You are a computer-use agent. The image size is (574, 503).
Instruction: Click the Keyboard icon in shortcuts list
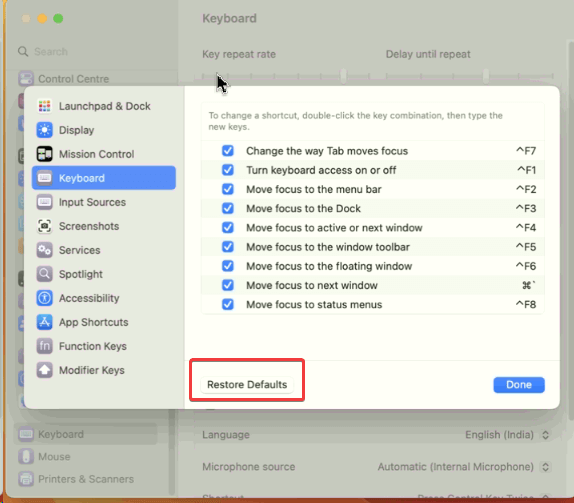45,178
